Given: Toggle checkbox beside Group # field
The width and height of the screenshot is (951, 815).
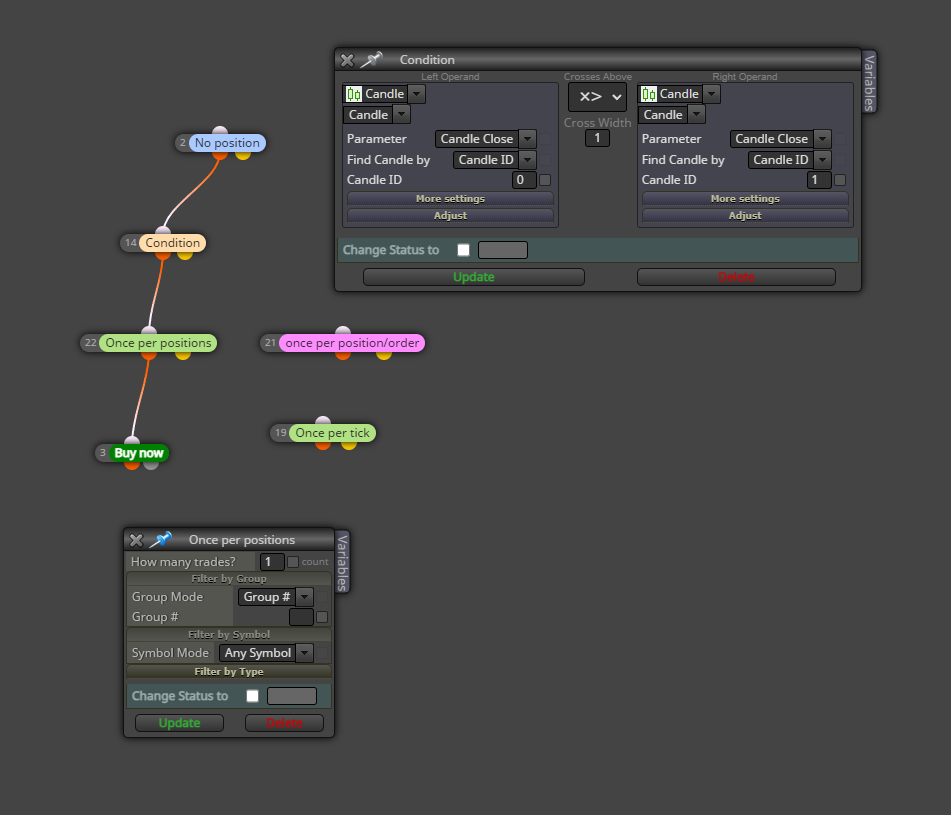Looking at the screenshot, I should click(322, 617).
